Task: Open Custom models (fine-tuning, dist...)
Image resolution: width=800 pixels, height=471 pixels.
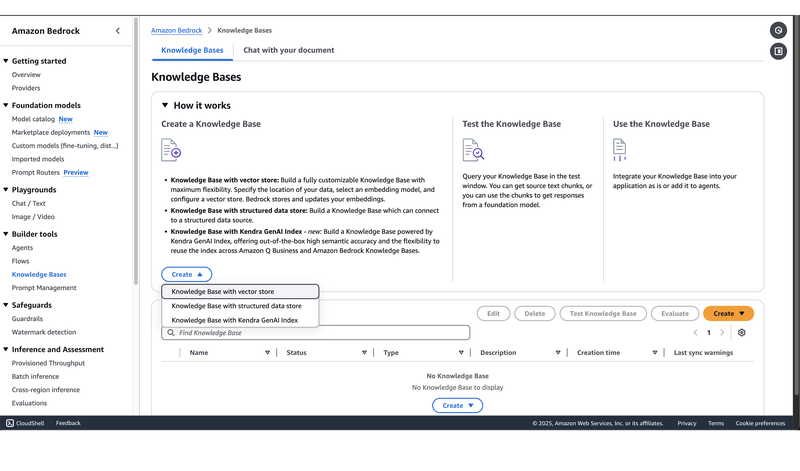Action: [65, 145]
